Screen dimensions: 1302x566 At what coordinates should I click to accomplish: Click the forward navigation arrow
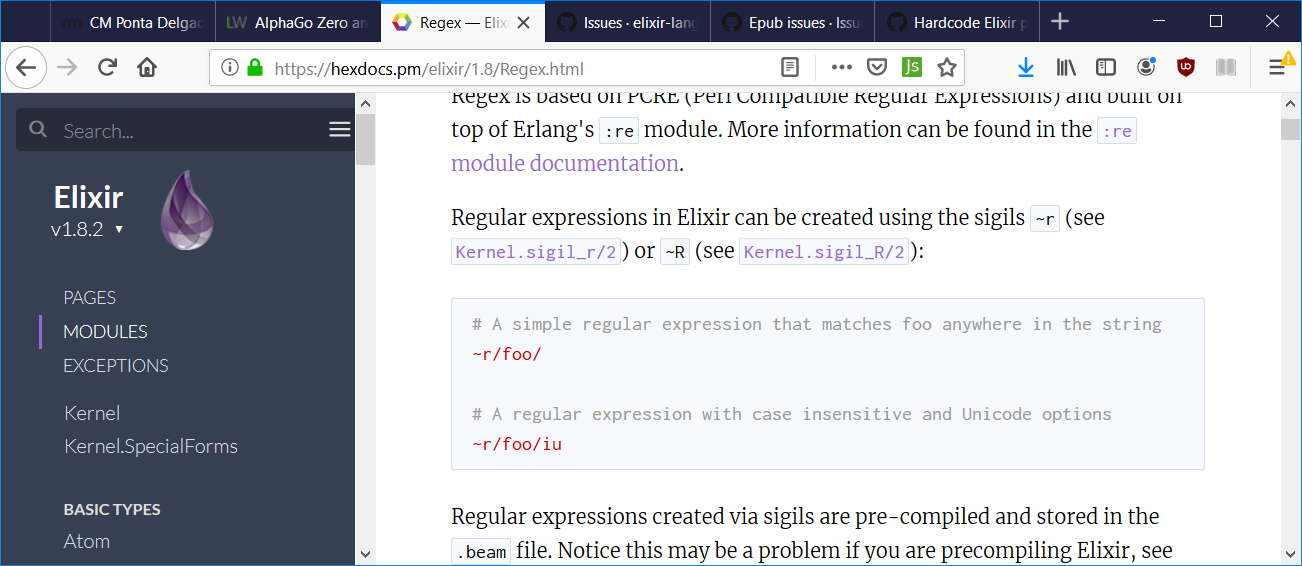pos(67,68)
